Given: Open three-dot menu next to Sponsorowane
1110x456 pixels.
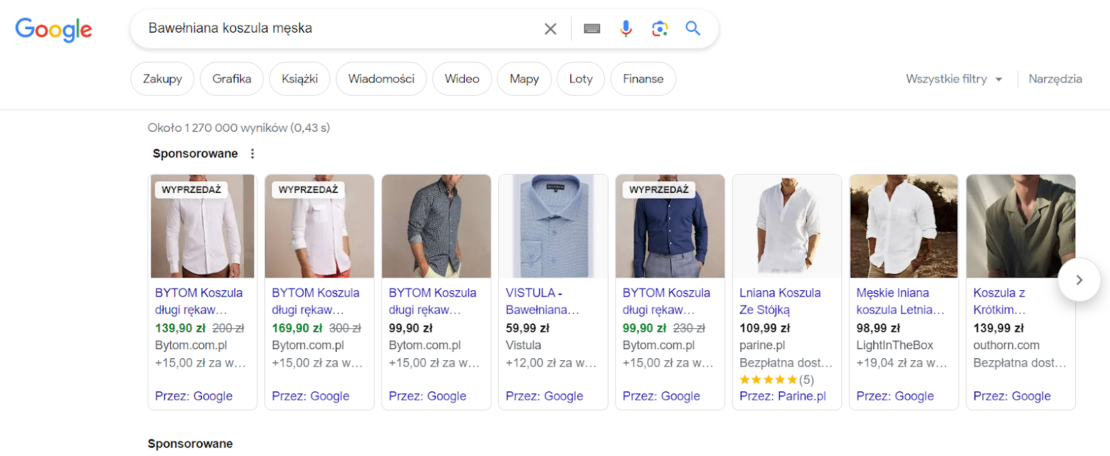Looking at the screenshot, I should 253,154.
